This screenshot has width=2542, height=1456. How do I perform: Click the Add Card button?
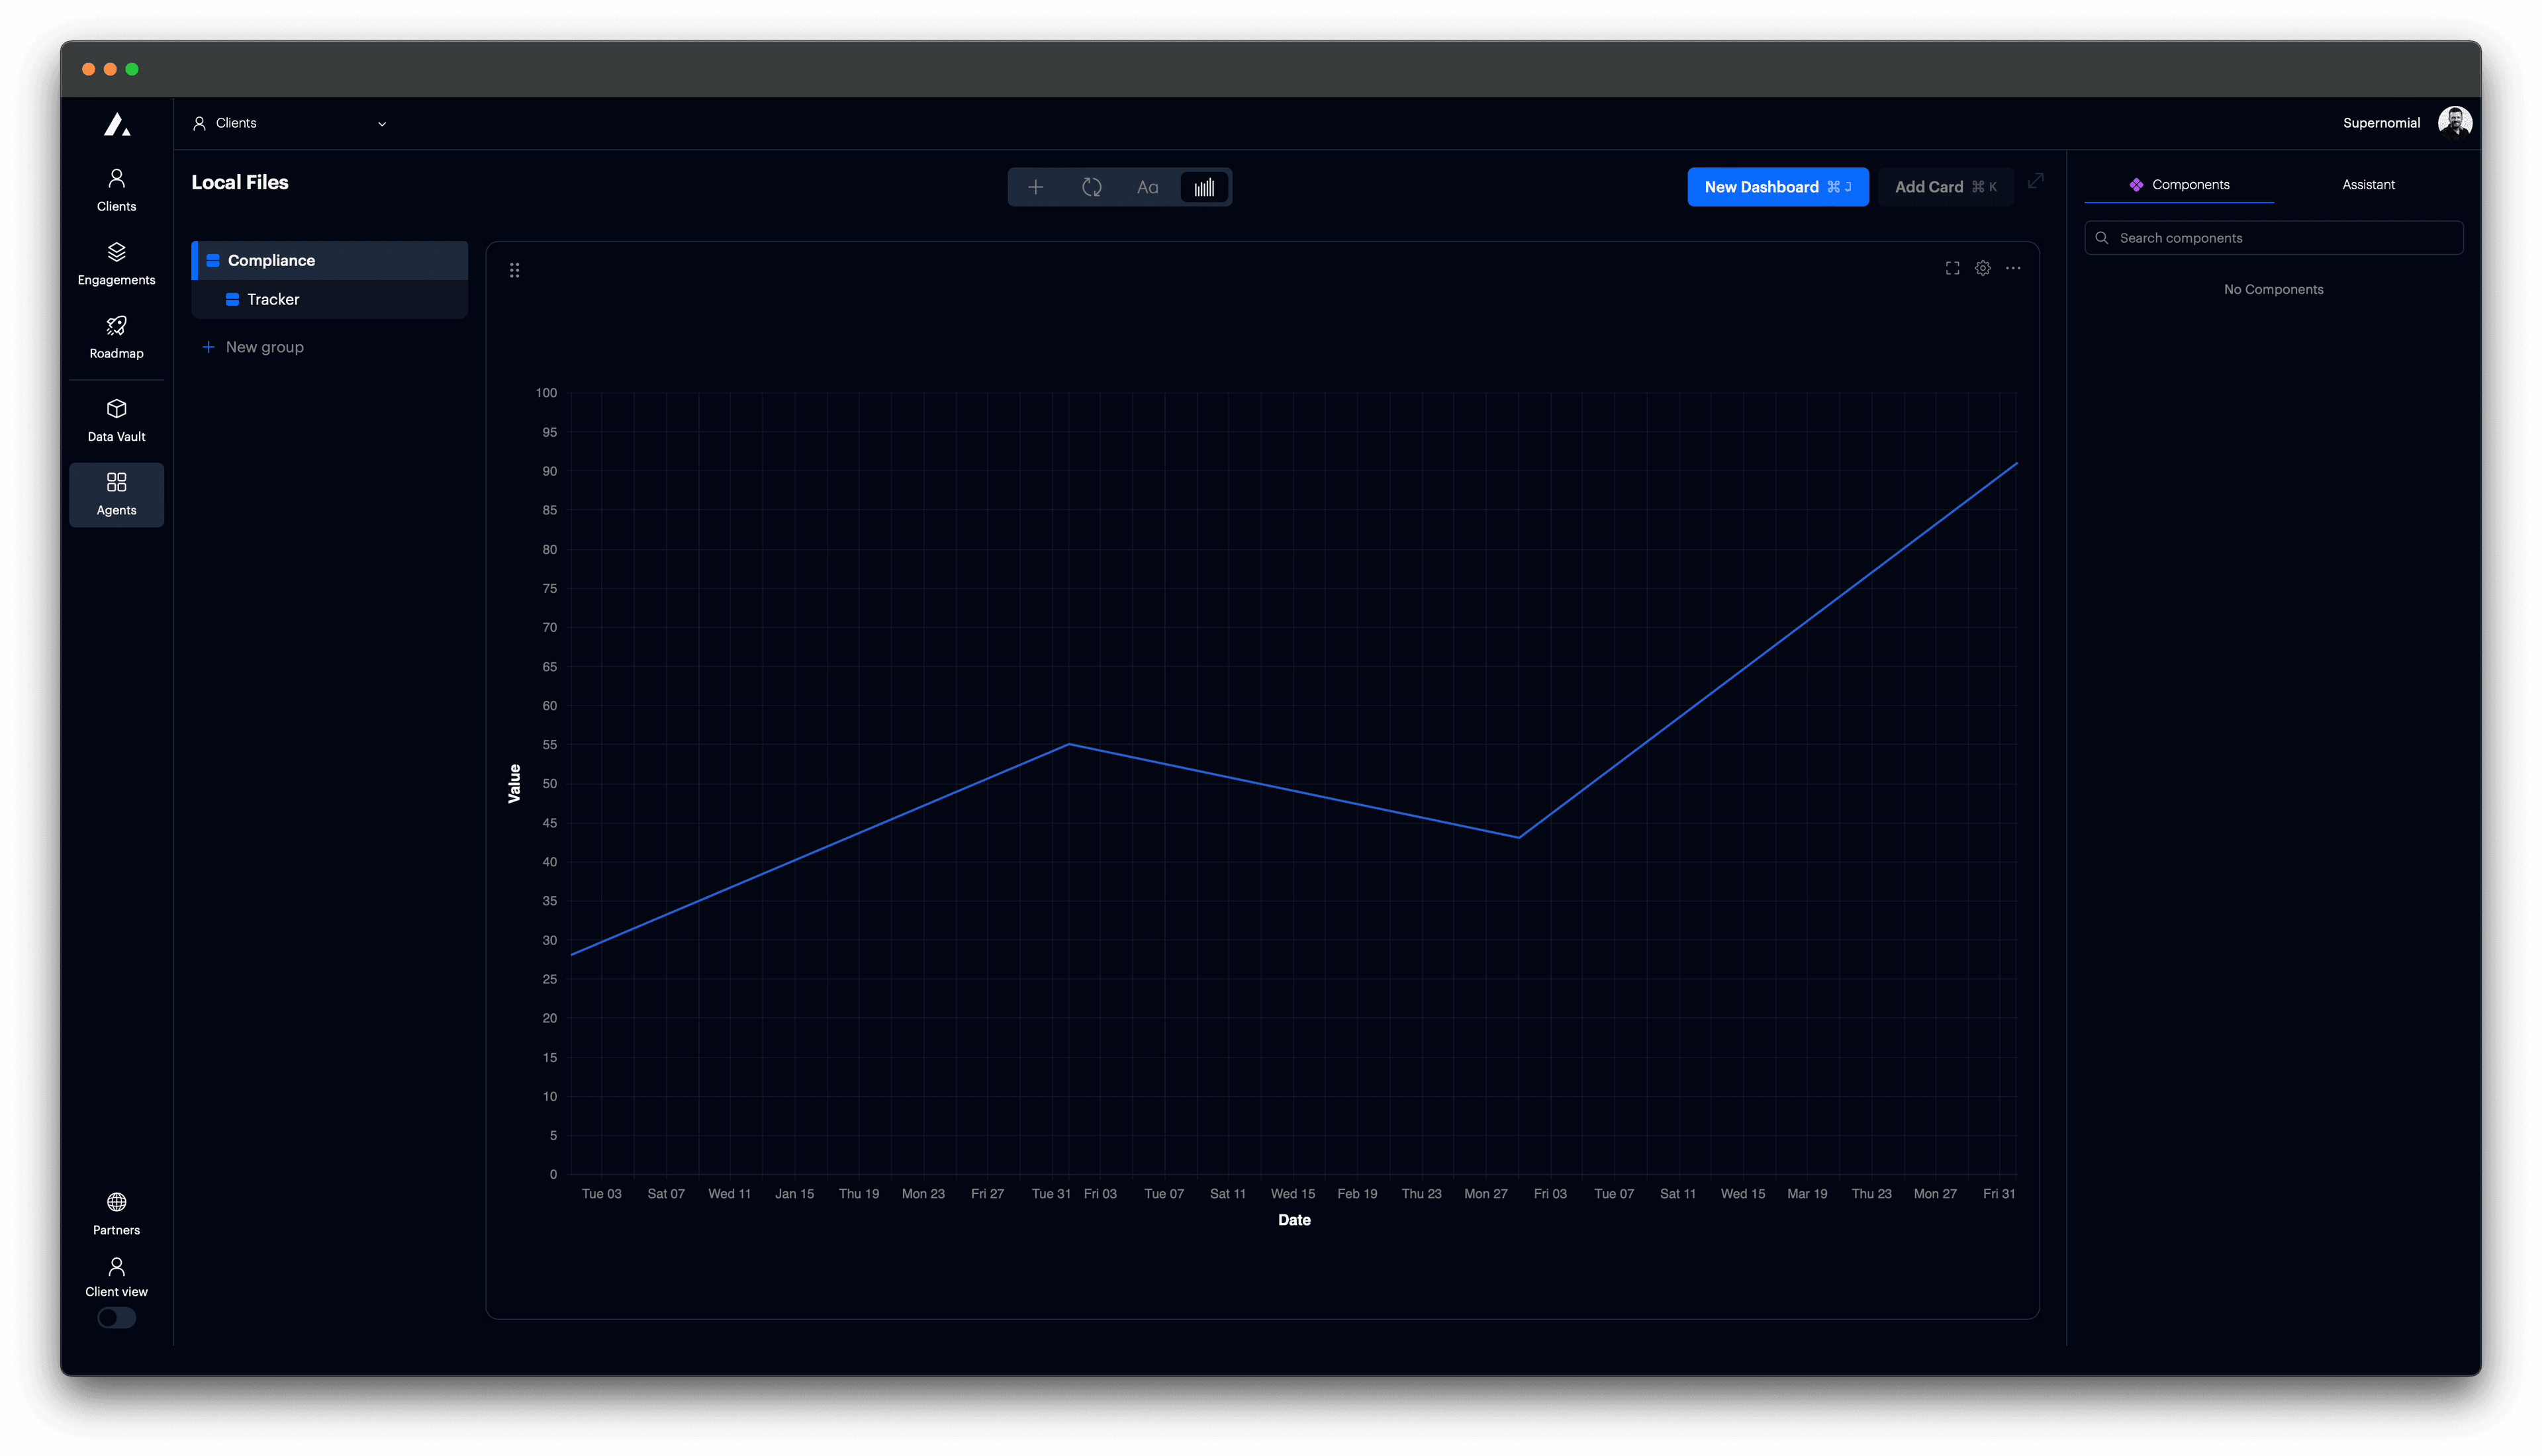(x=1944, y=187)
